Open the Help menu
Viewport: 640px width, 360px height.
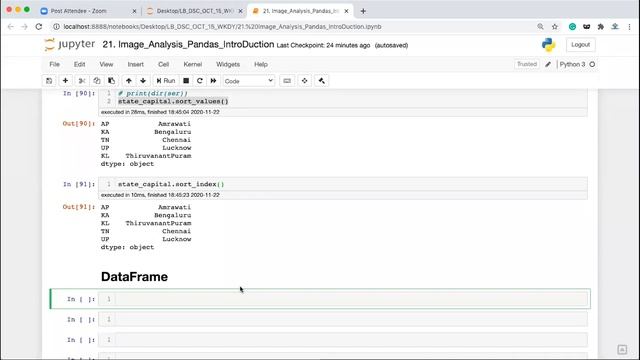coord(261,64)
